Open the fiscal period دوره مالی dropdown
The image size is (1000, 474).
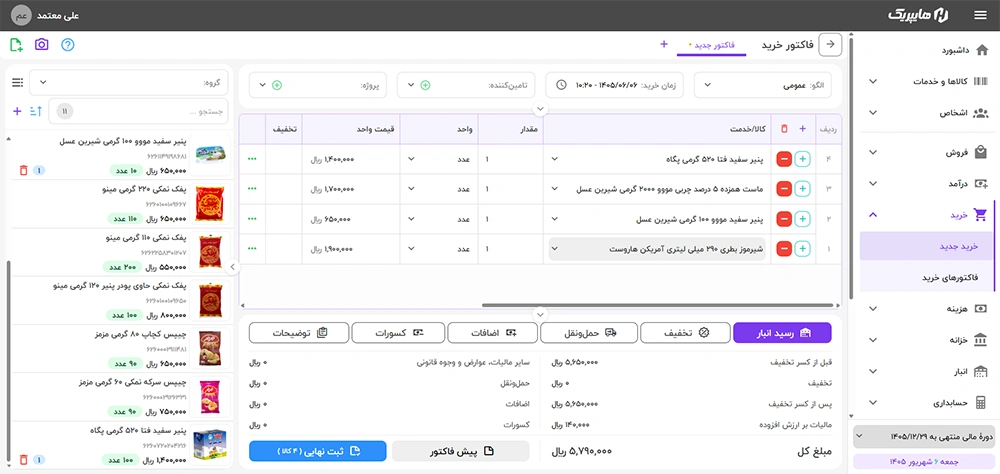tap(923, 437)
